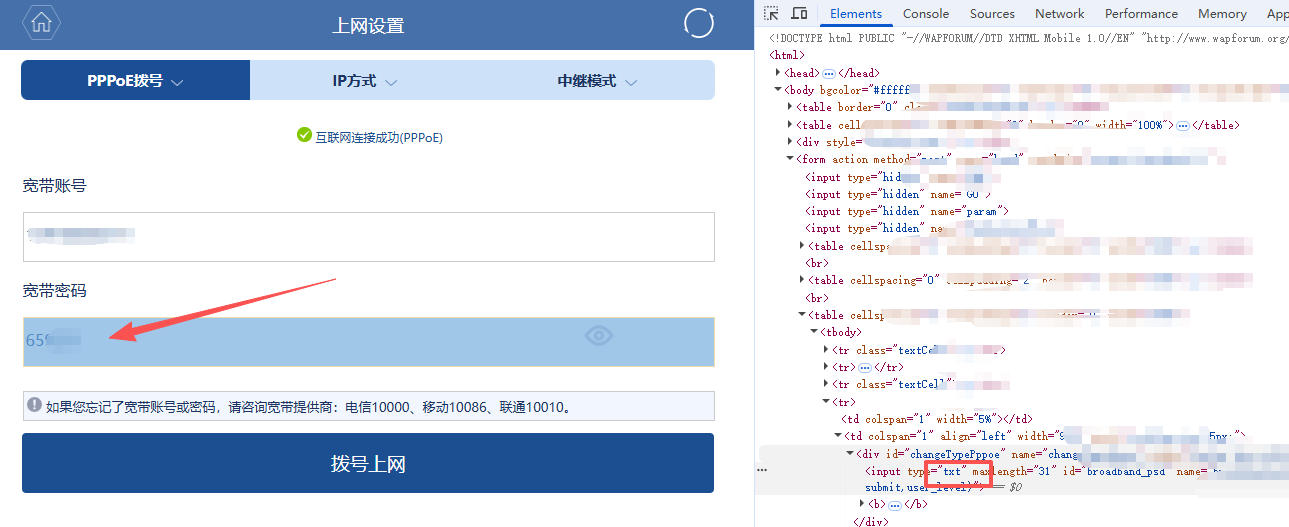The image size is (1289, 527).
Task: Click the circular refresh icon in the header
Action: (x=699, y=24)
